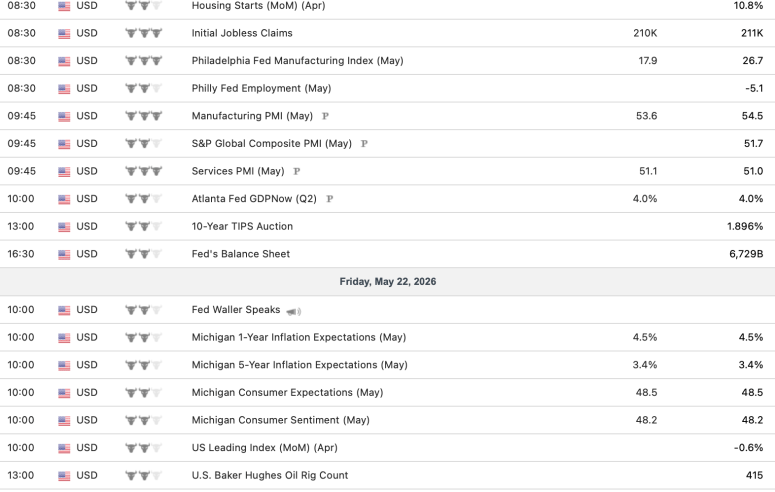This screenshot has width=775, height=492.
Task: Open the Initial Jobless Claims event
Action: click(x=242, y=33)
